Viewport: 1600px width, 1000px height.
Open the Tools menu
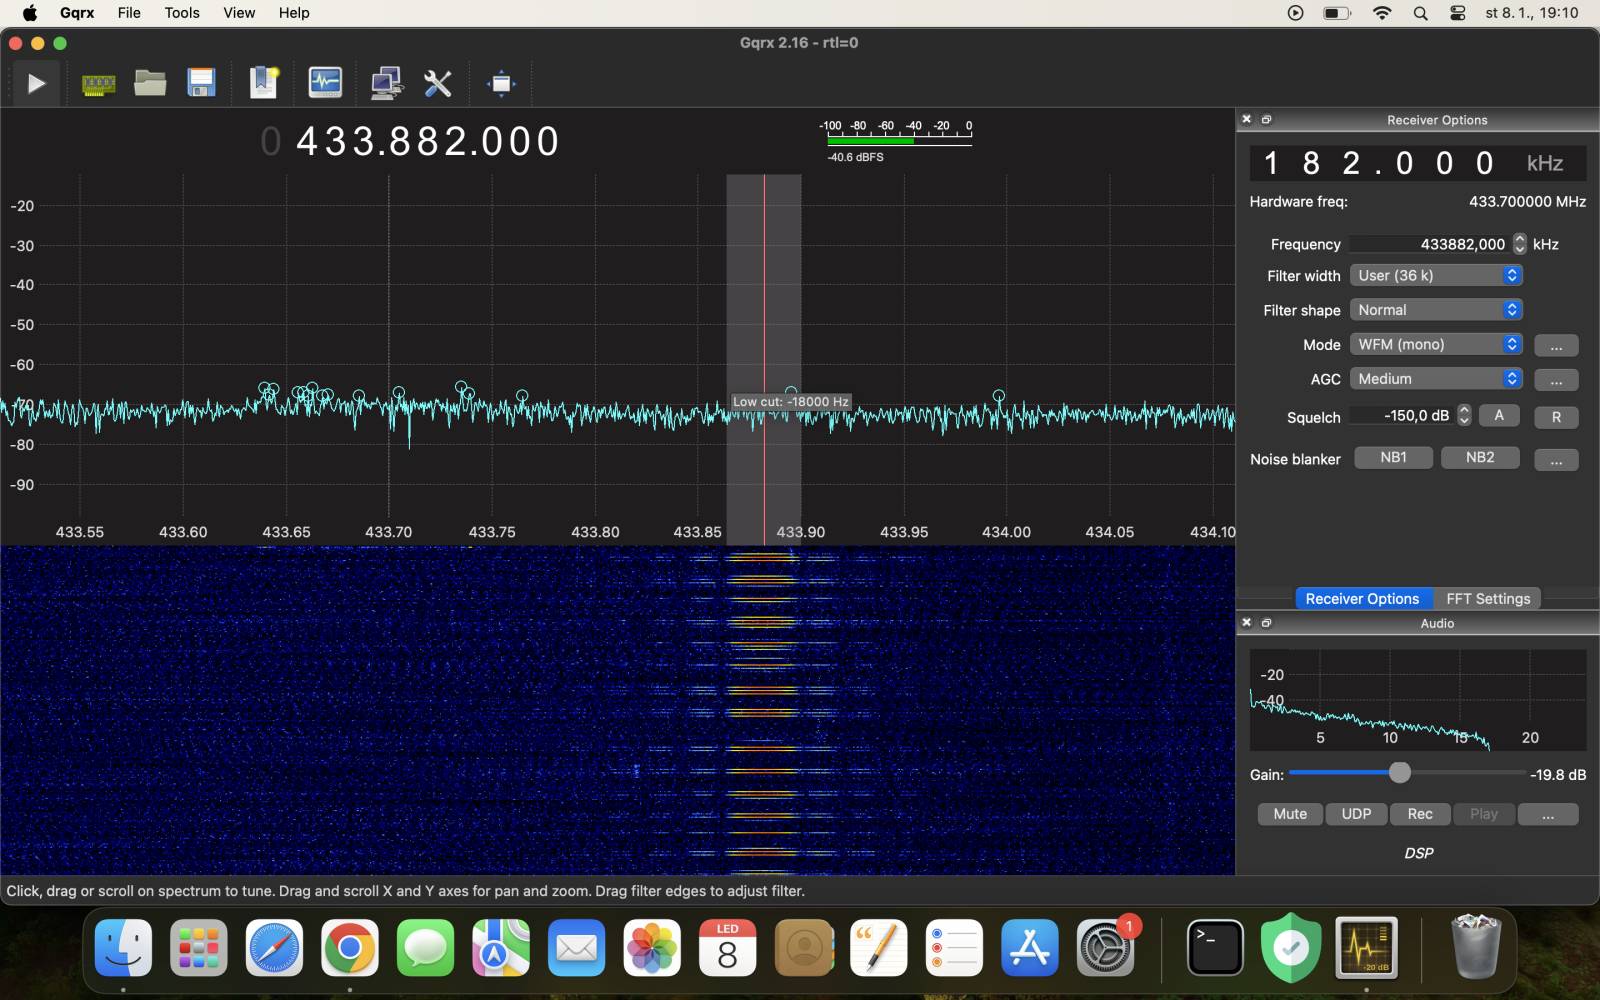(x=182, y=13)
